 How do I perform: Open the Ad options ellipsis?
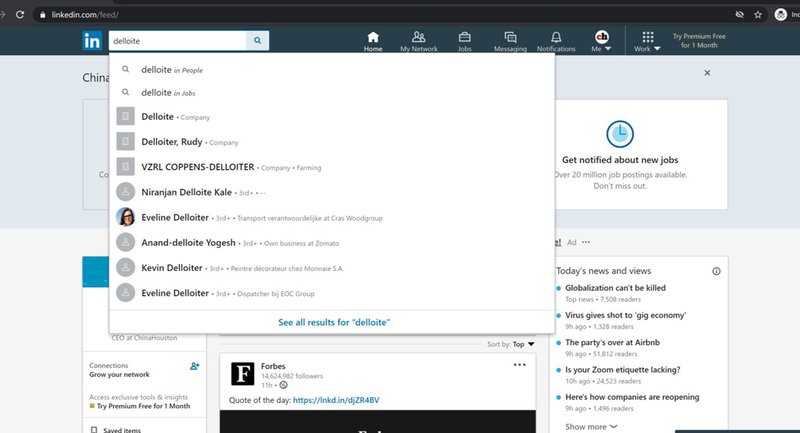[x=586, y=242]
